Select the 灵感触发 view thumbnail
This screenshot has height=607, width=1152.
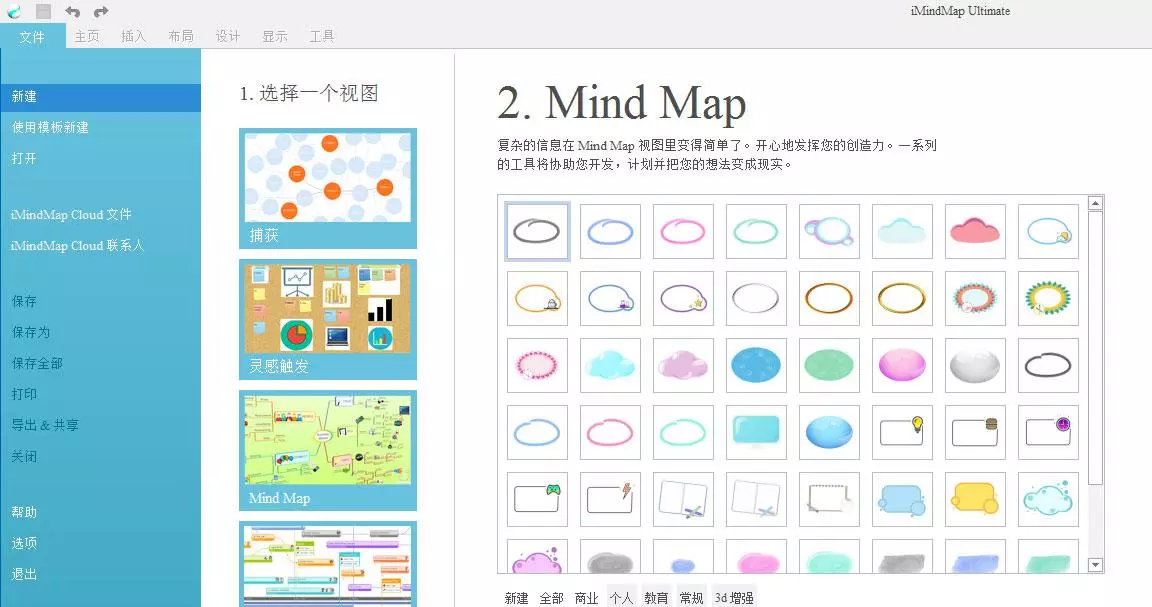tap(328, 319)
